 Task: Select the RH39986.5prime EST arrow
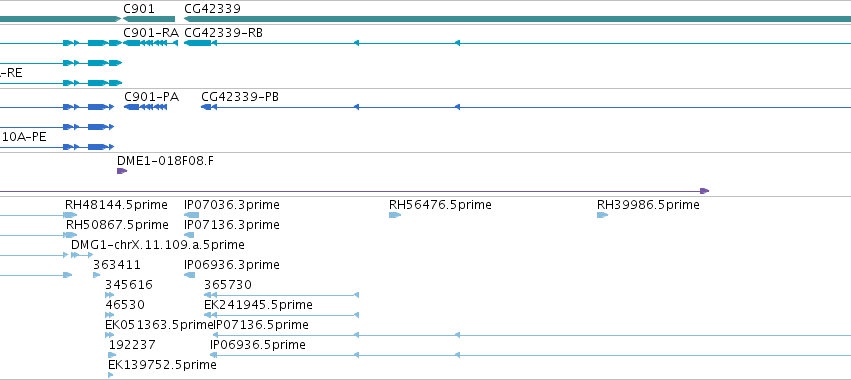[x=602, y=215]
